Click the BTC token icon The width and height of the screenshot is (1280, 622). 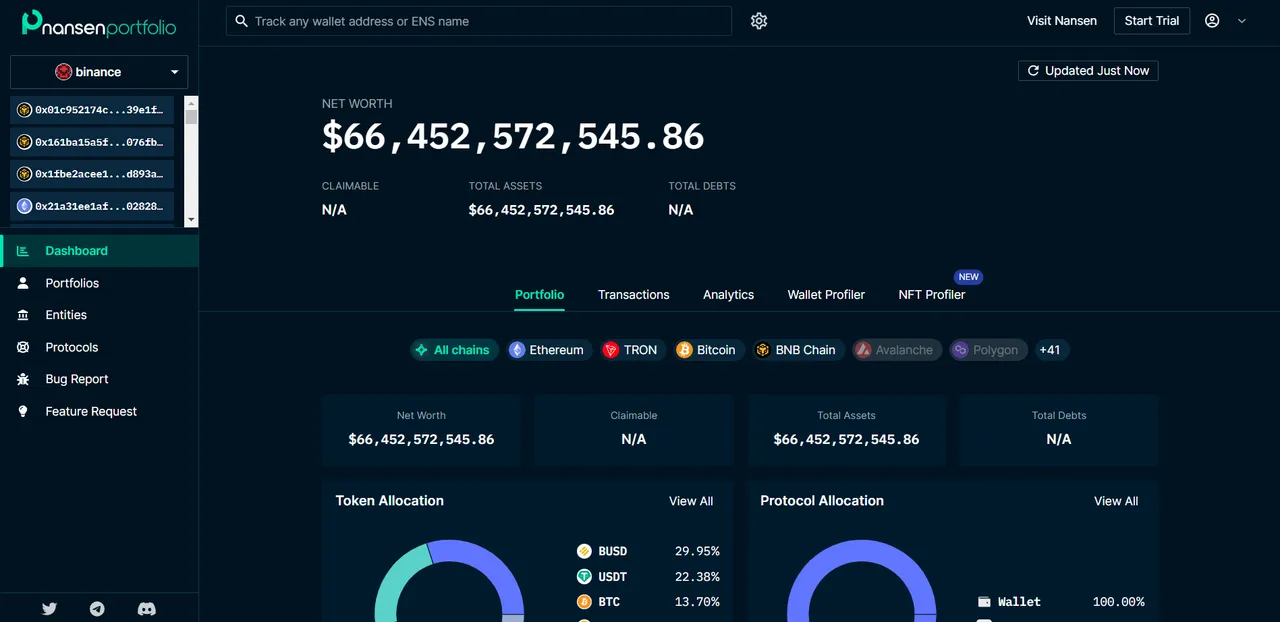584,602
